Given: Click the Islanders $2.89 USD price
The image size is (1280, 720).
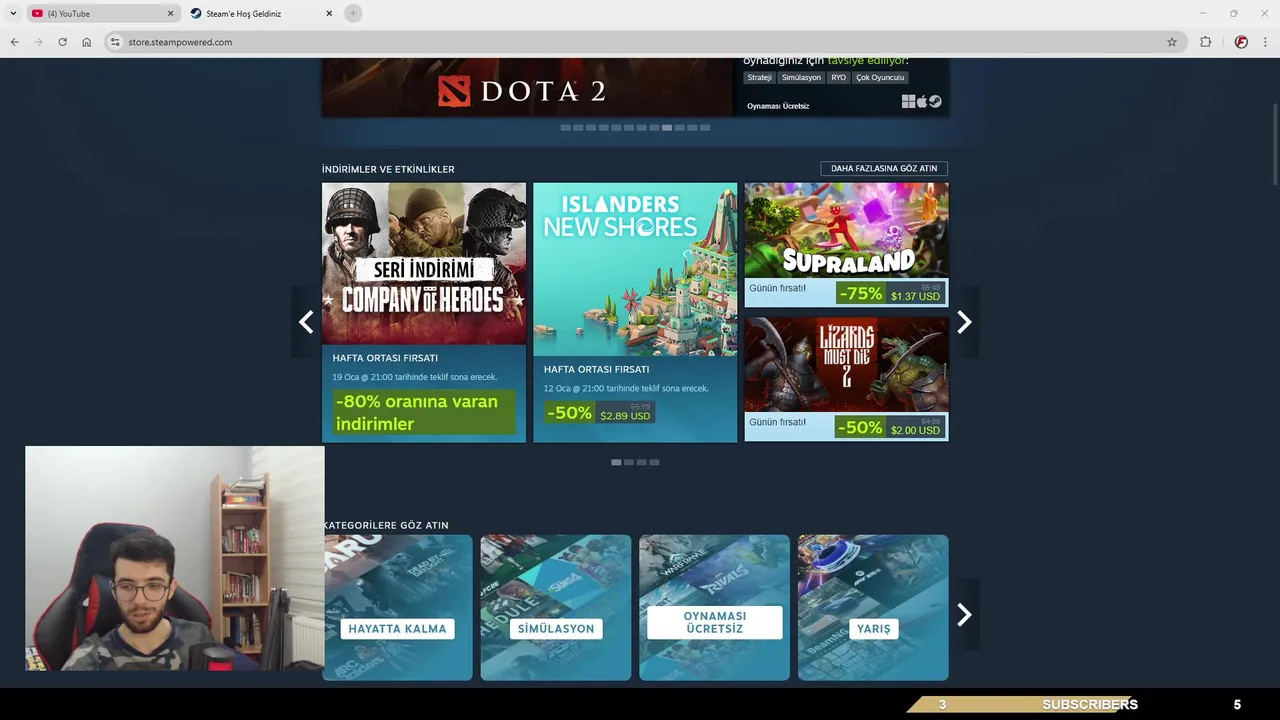Looking at the screenshot, I should coord(625,415).
